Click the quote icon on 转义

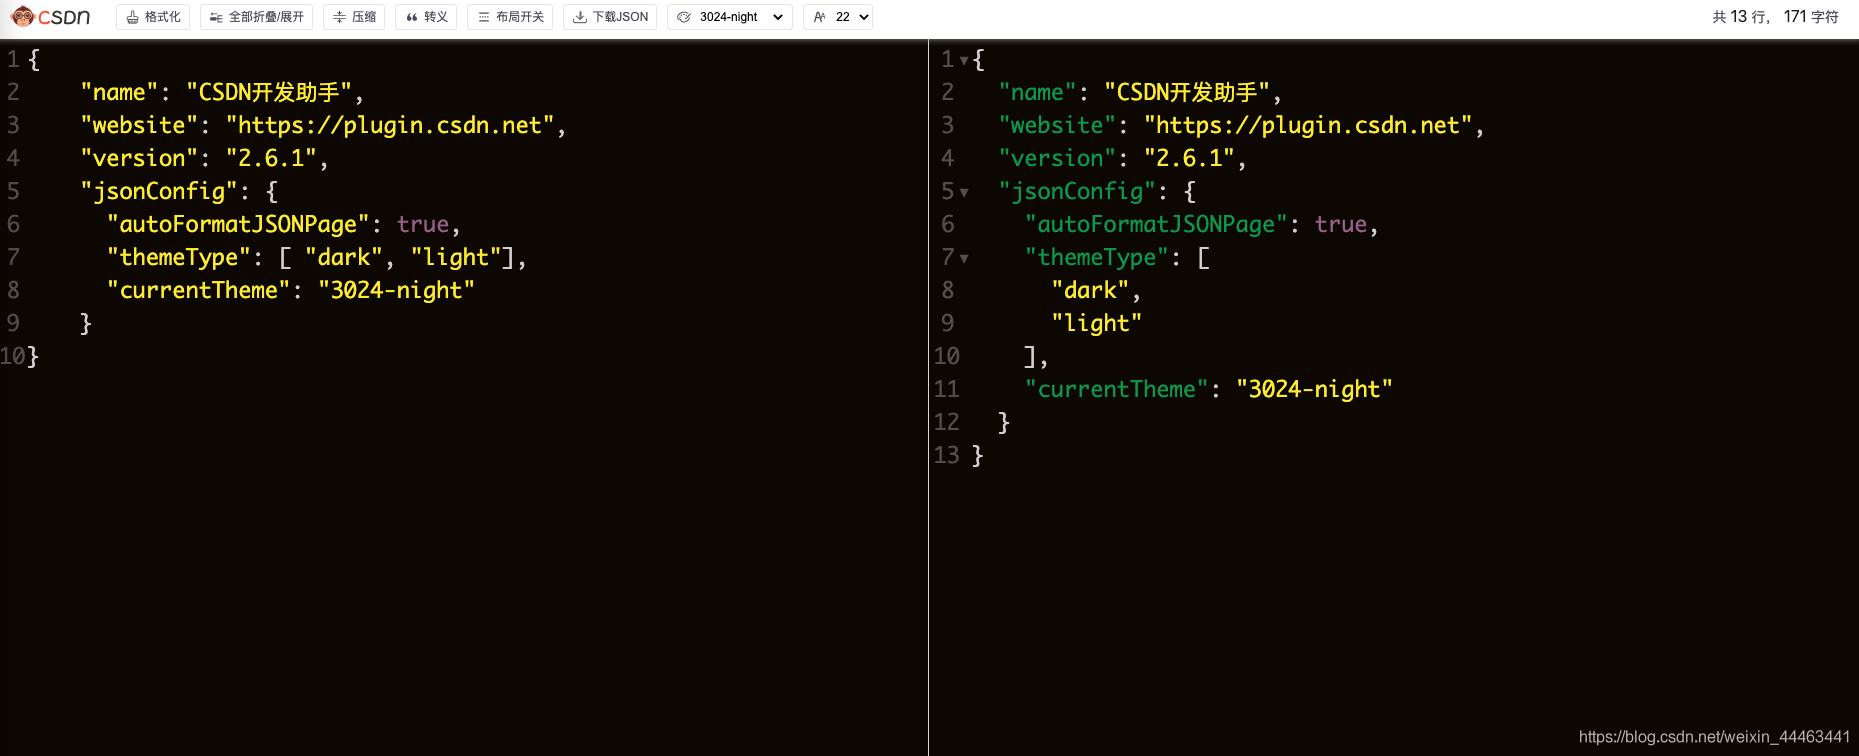[x=411, y=17]
